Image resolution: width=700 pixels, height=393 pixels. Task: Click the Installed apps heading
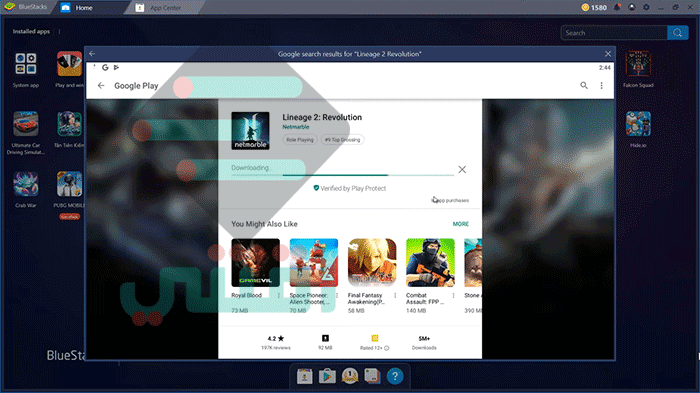pos(31,32)
